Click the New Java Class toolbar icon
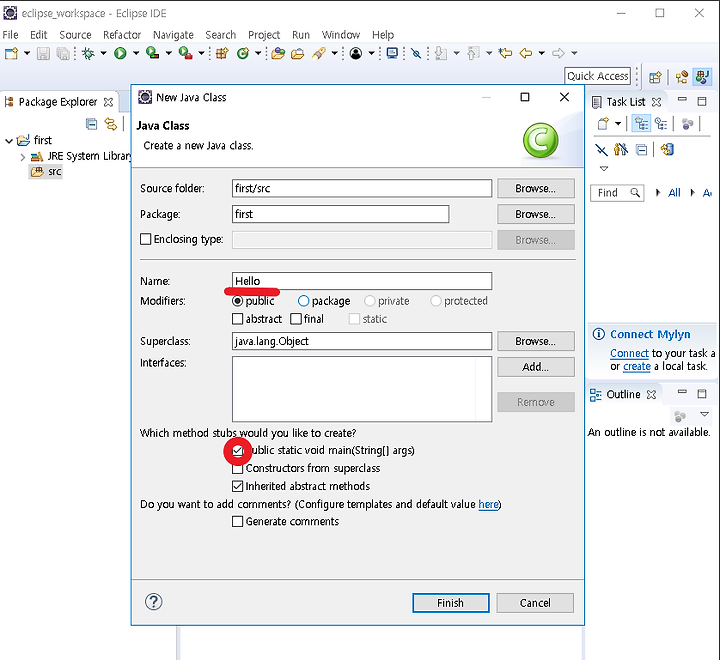The width and height of the screenshot is (720, 660). click(243, 53)
